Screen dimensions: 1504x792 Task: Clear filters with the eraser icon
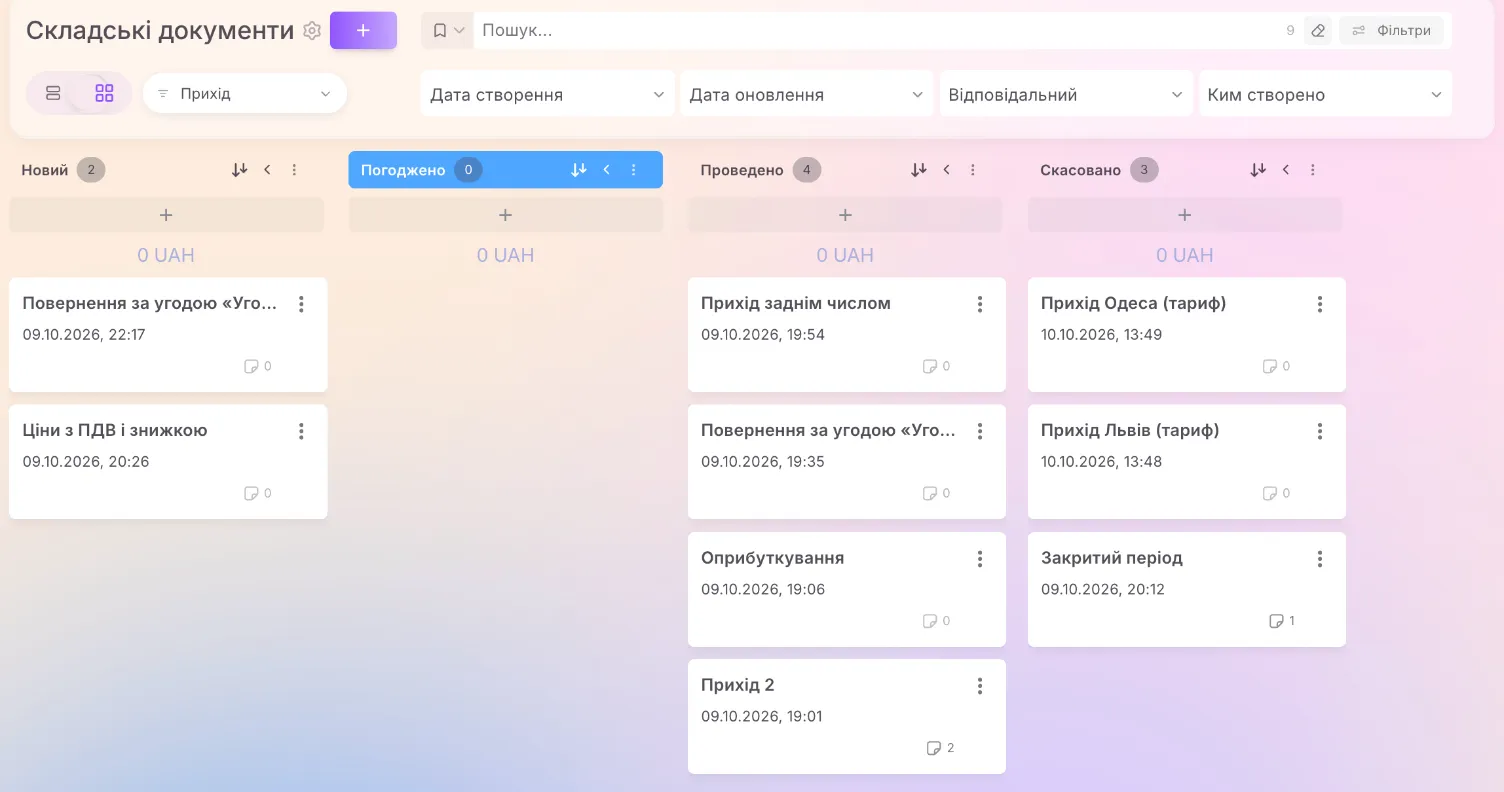coord(1318,31)
